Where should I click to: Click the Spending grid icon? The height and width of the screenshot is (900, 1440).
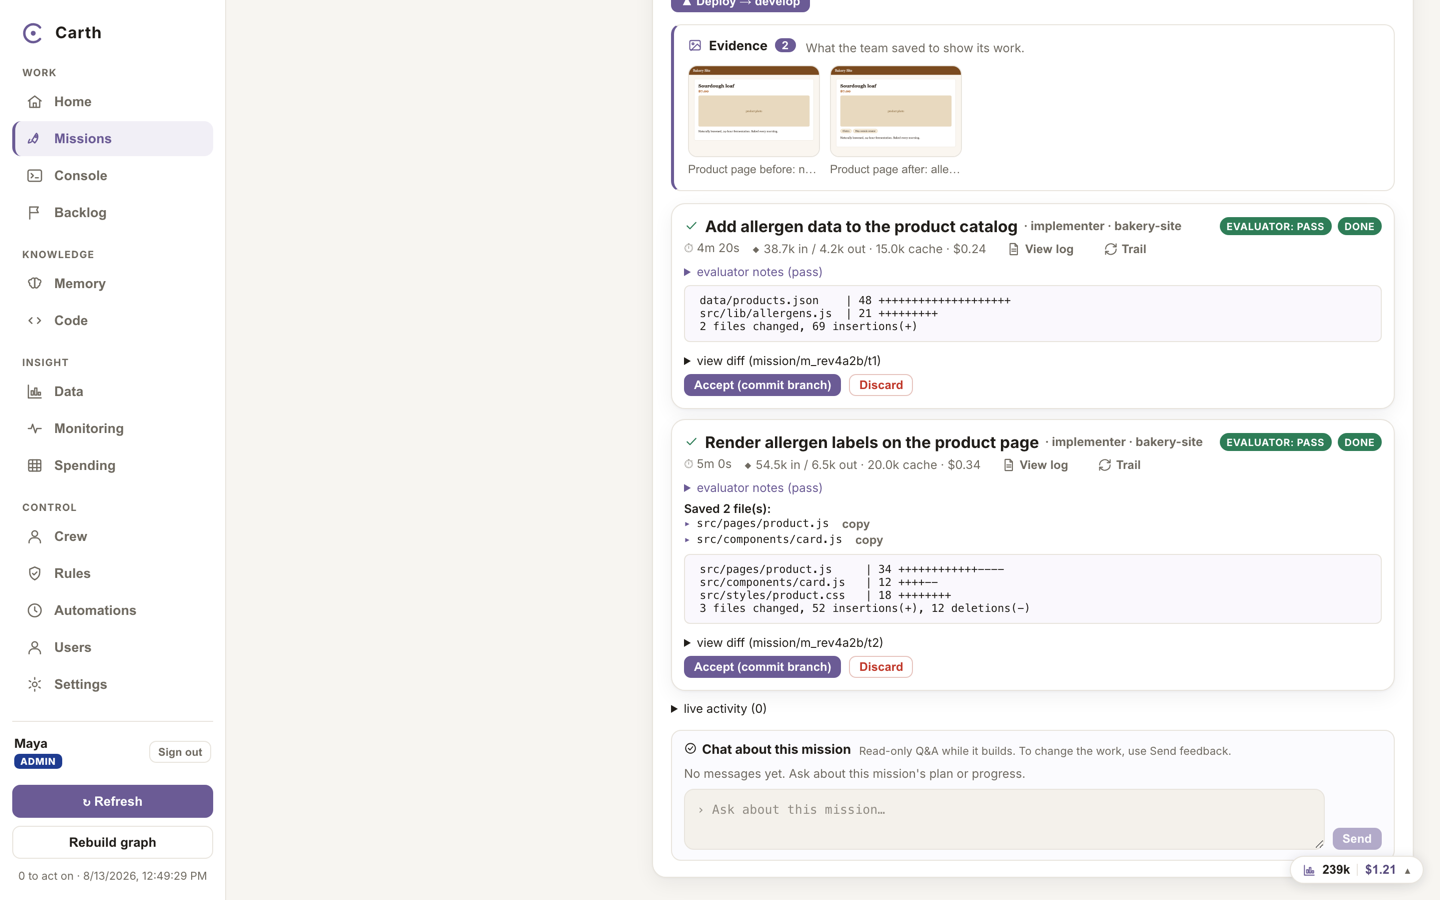pos(35,466)
